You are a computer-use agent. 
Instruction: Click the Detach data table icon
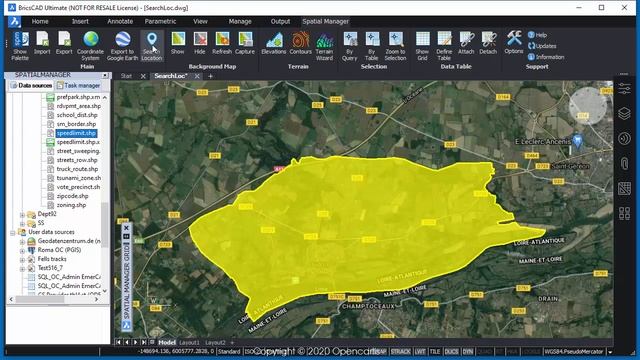488,40
